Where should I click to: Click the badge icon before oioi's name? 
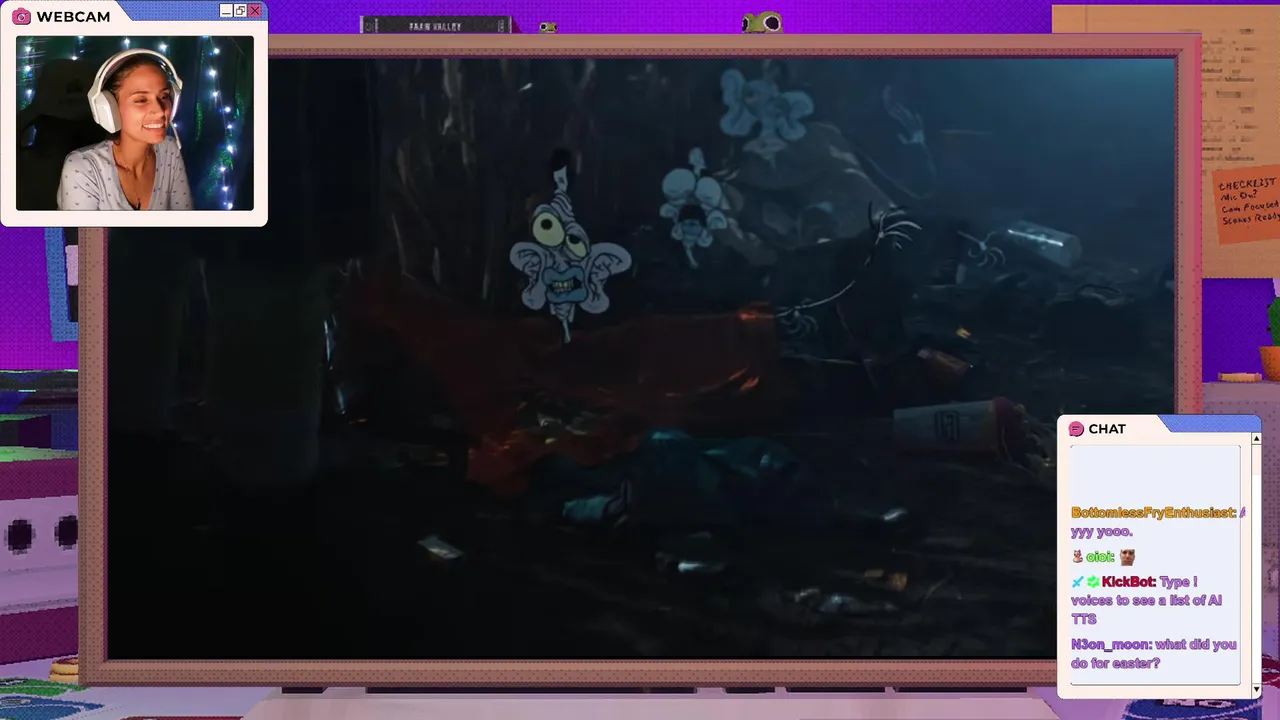1077,557
